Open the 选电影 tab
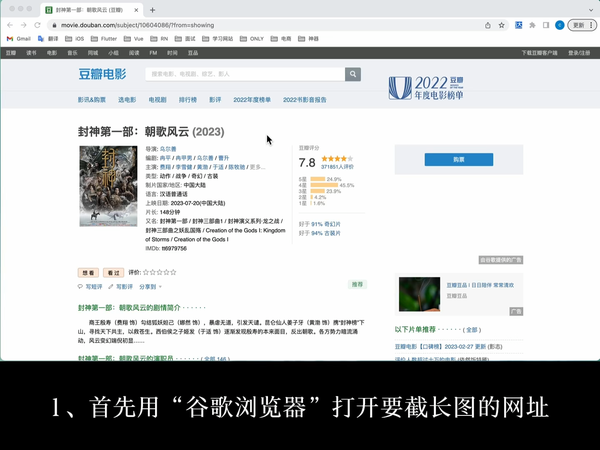 coord(127,100)
